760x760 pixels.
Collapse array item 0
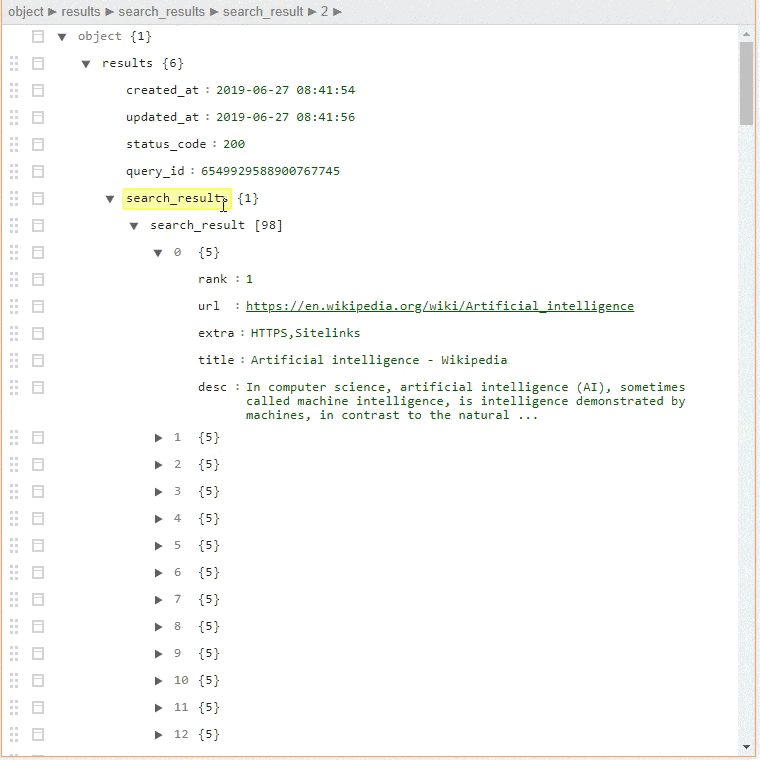tap(158, 253)
